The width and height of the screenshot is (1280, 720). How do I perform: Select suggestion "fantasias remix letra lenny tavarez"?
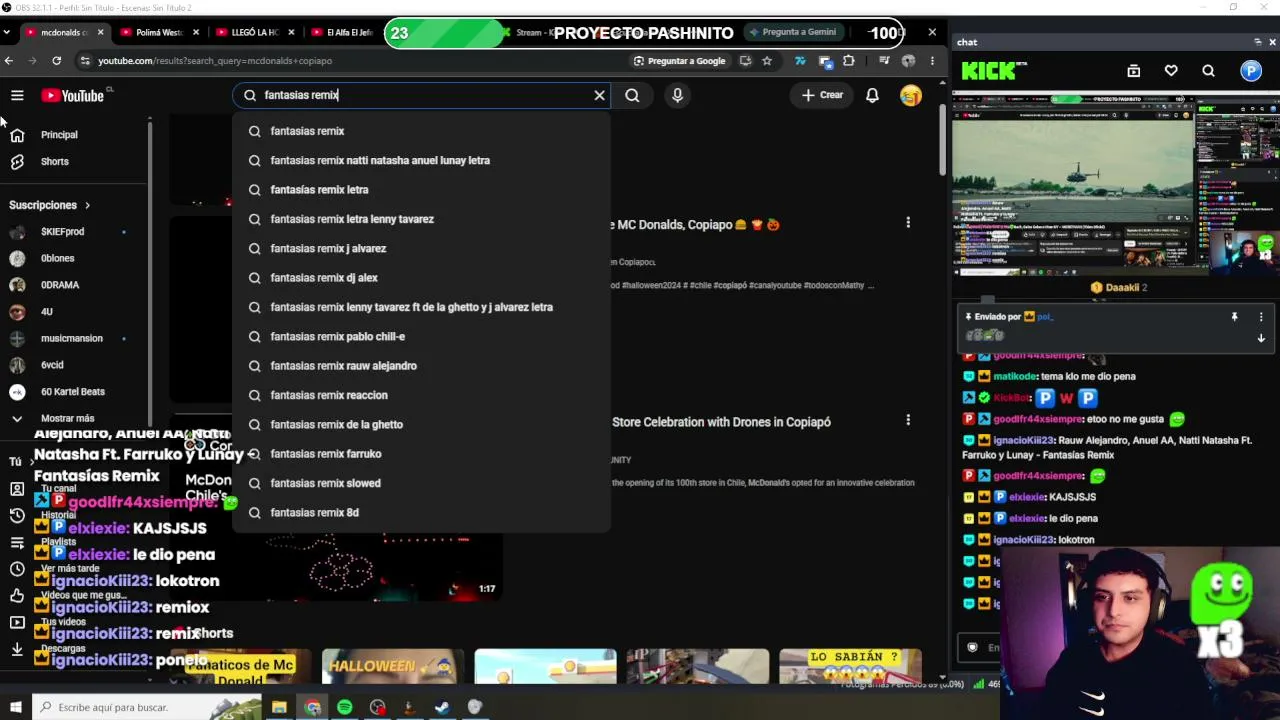click(421, 219)
